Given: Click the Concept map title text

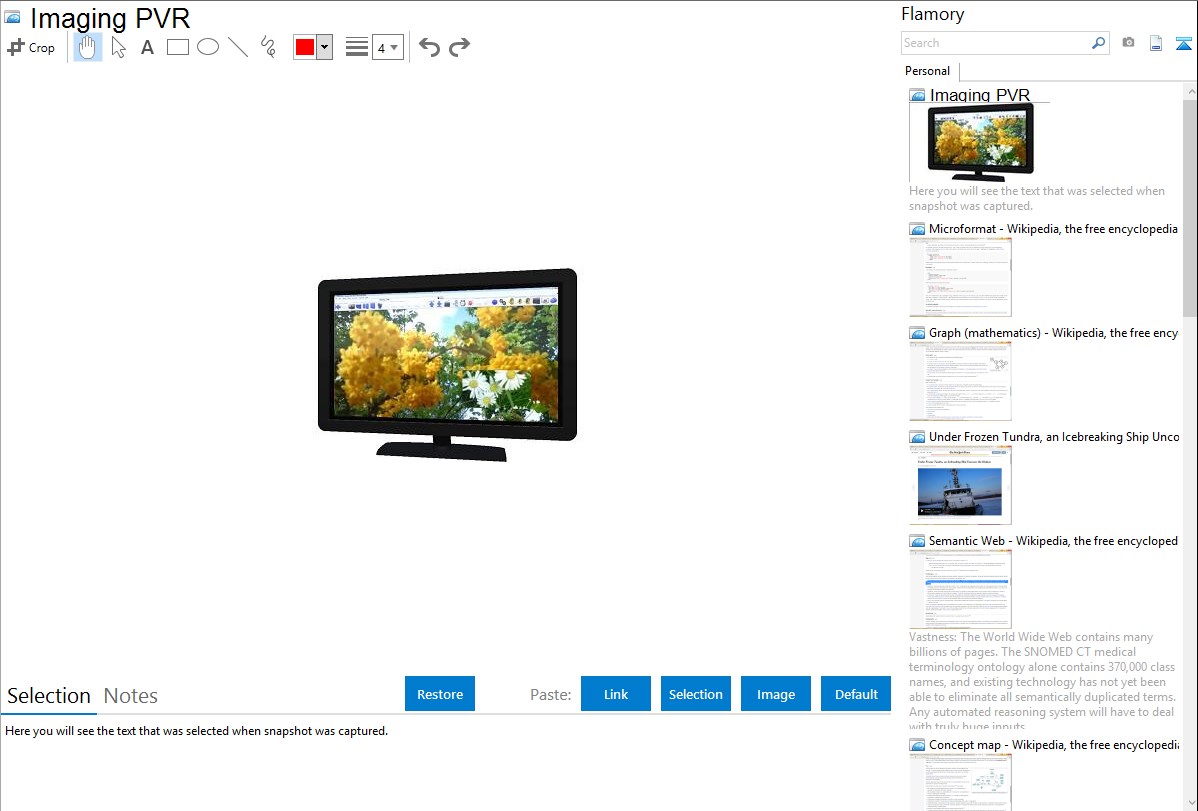Looking at the screenshot, I should click(x=1053, y=745).
